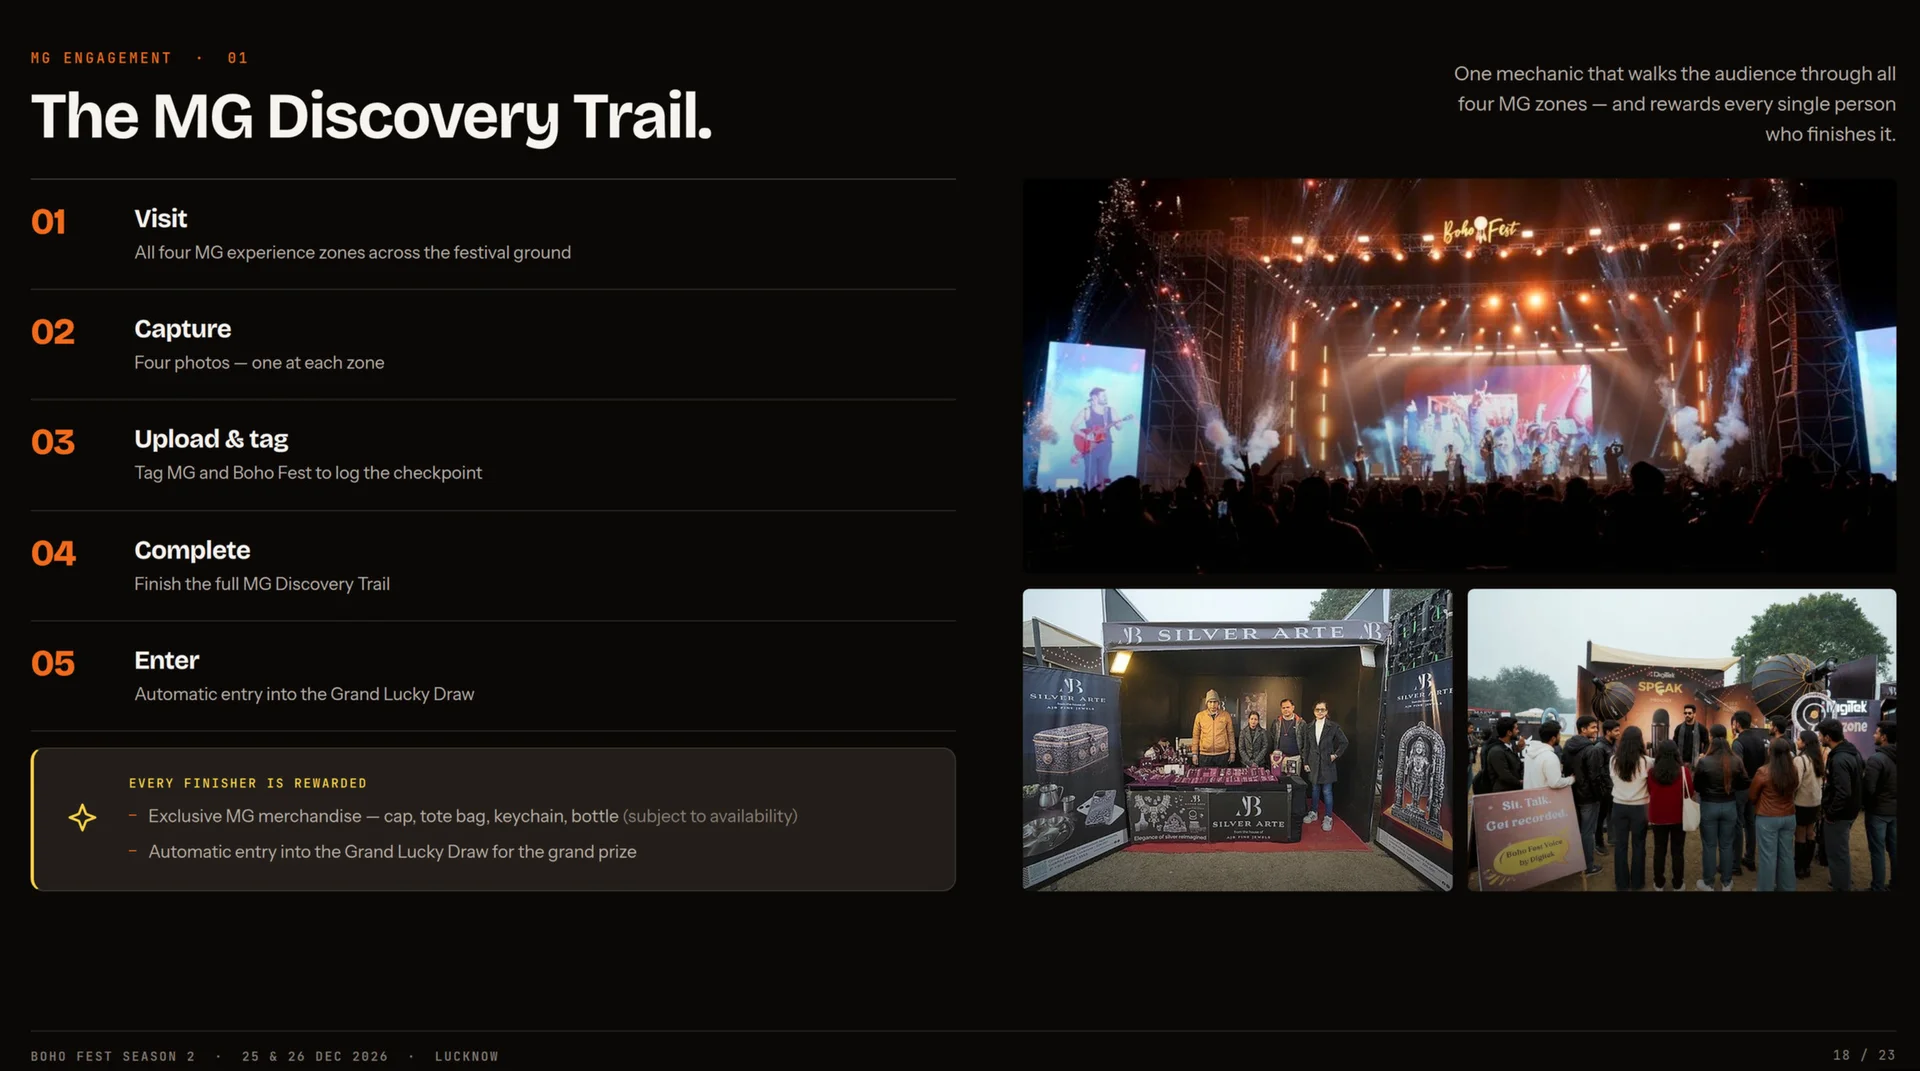The height and width of the screenshot is (1071, 1920).
Task: Click the Capture step heading
Action: point(182,329)
